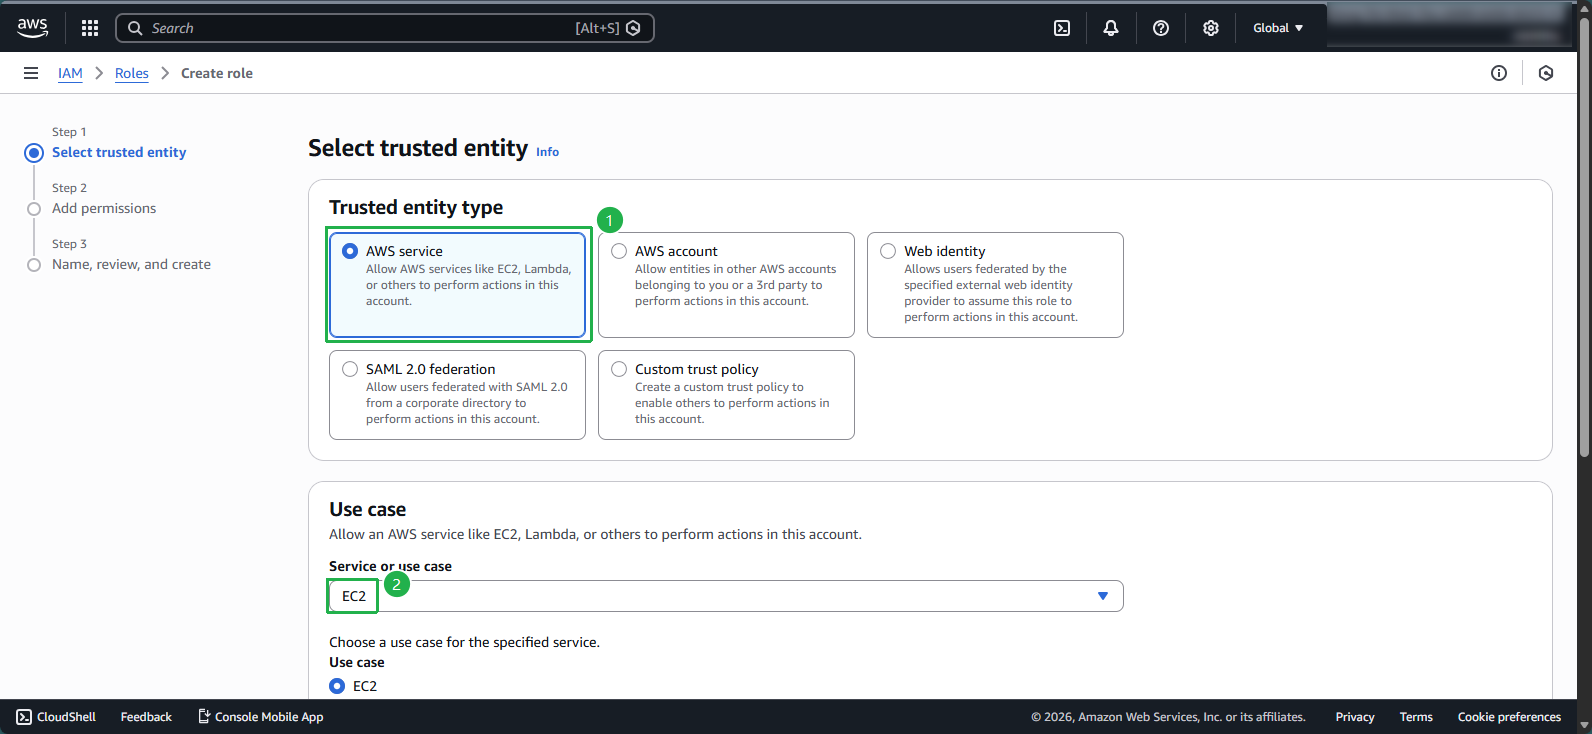The height and width of the screenshot is (734, 1592).
Task: Click the search magnifier icon
Action: click(135, 28)
